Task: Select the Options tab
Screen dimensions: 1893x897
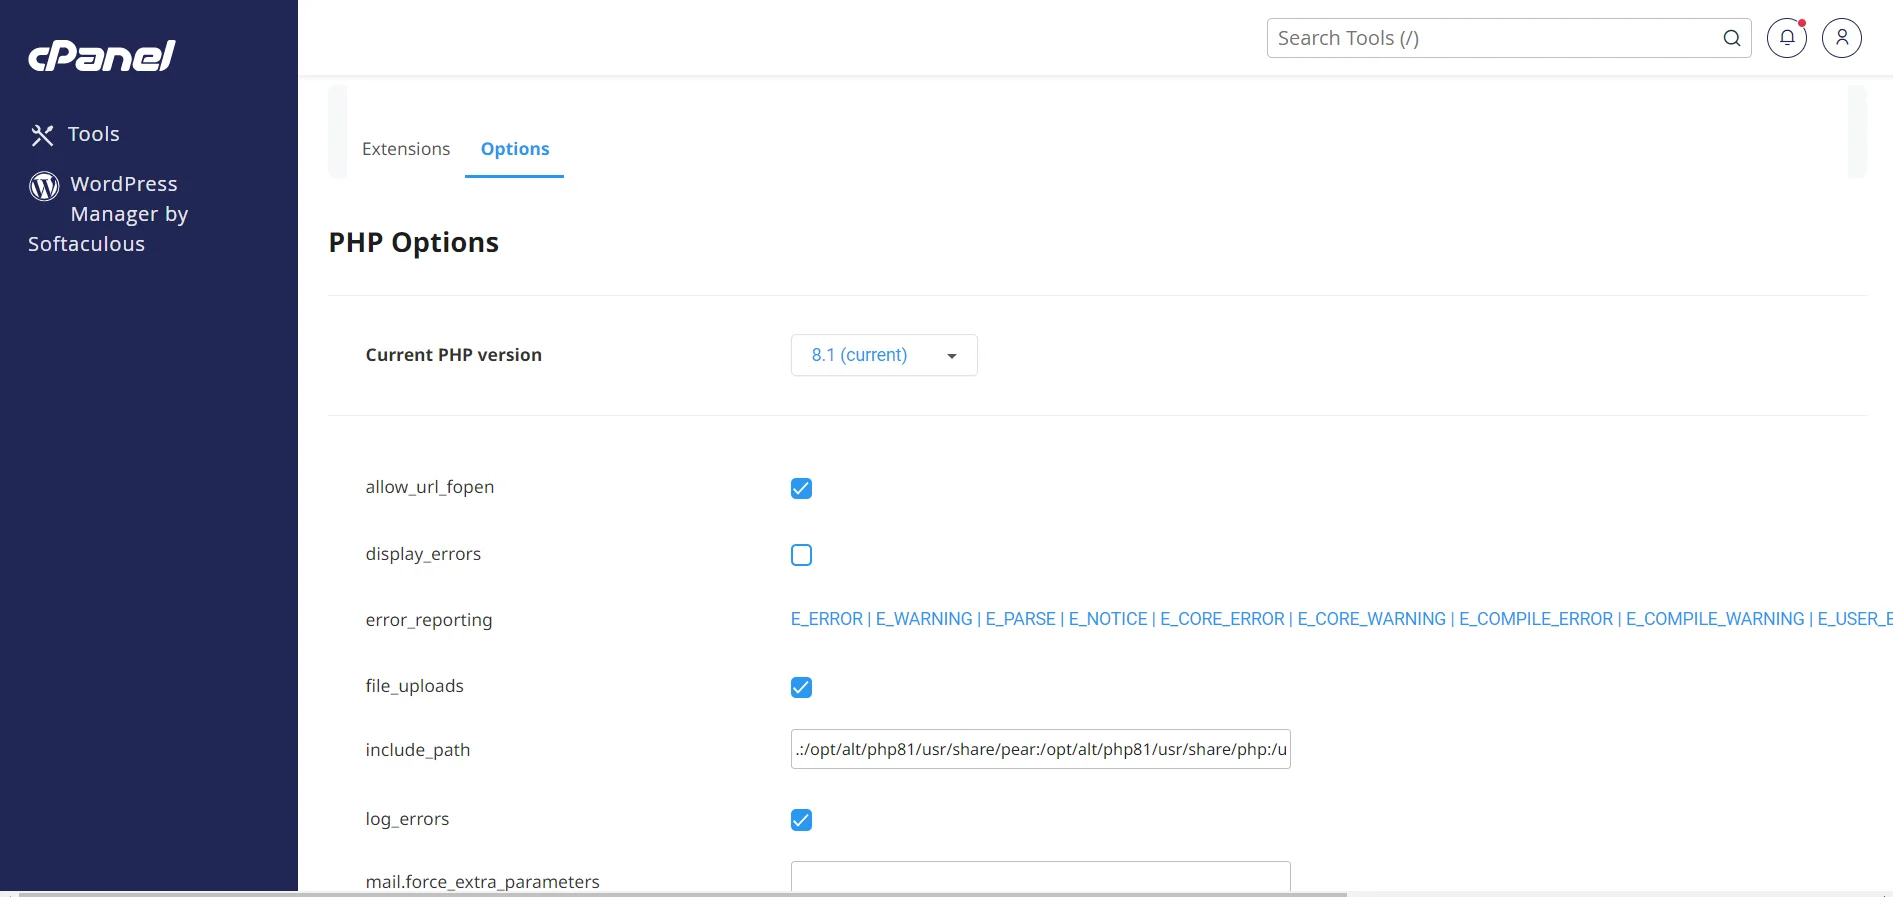Action: [515, 149]
